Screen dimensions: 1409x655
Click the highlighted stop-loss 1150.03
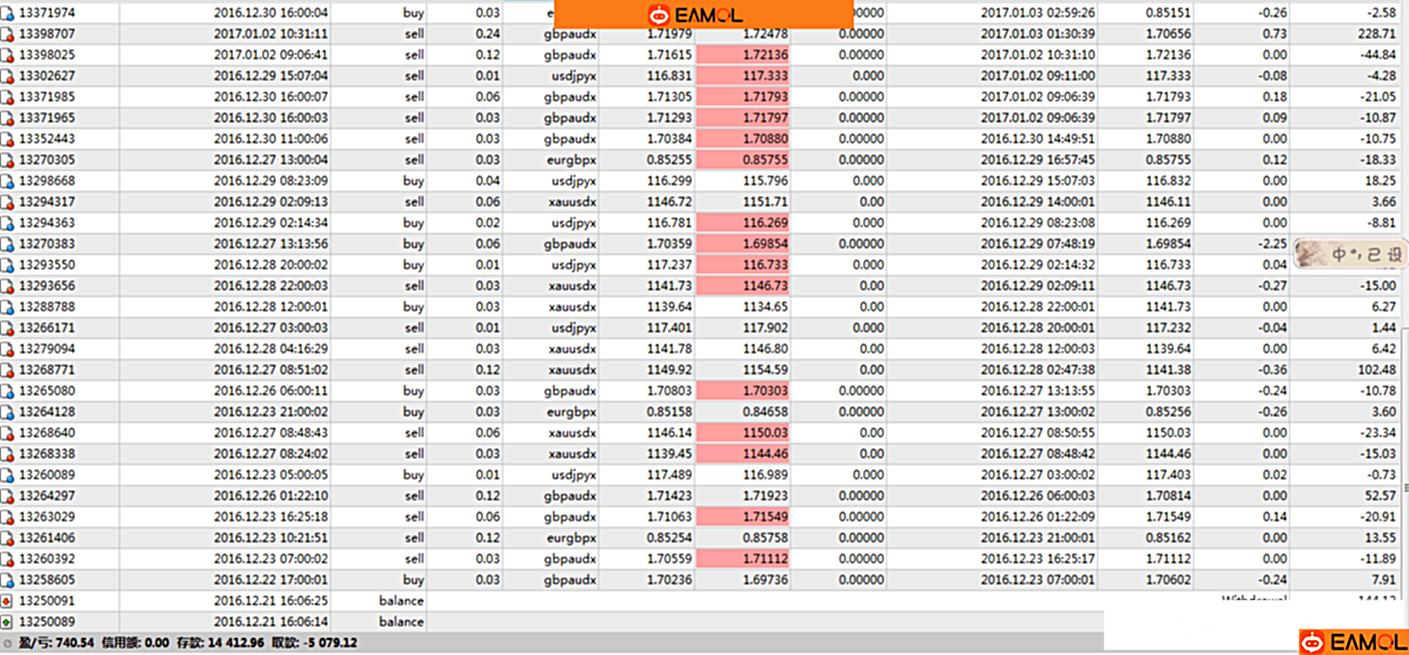click(x=743, y=433)
